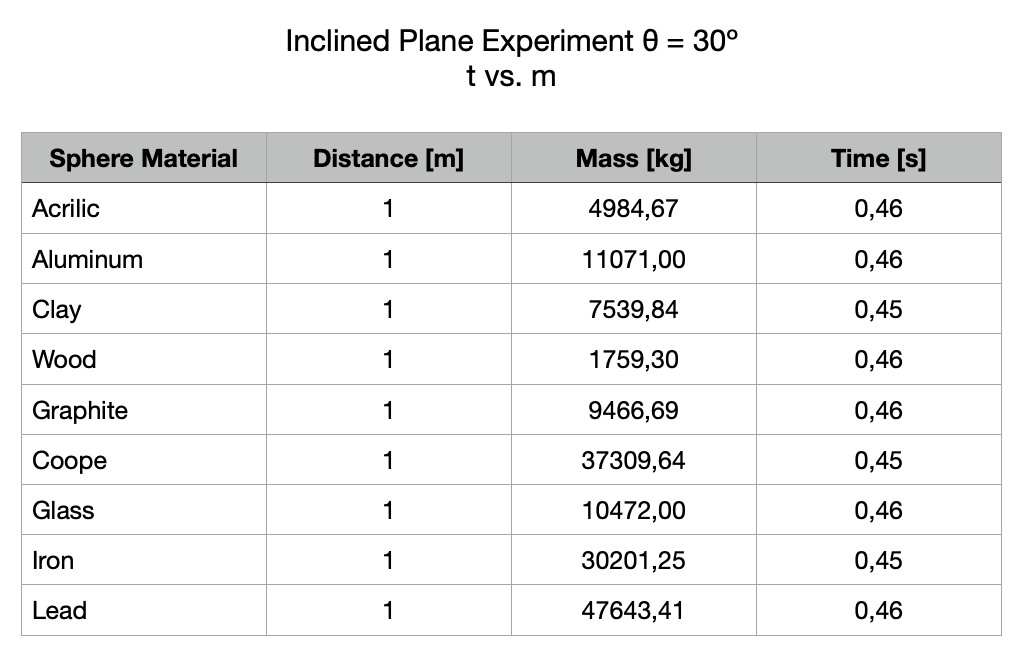The width and height of the screenshot is (1022, 648).
Task: Select the mass cell showing 4984,67
Action: coord(633,209)
